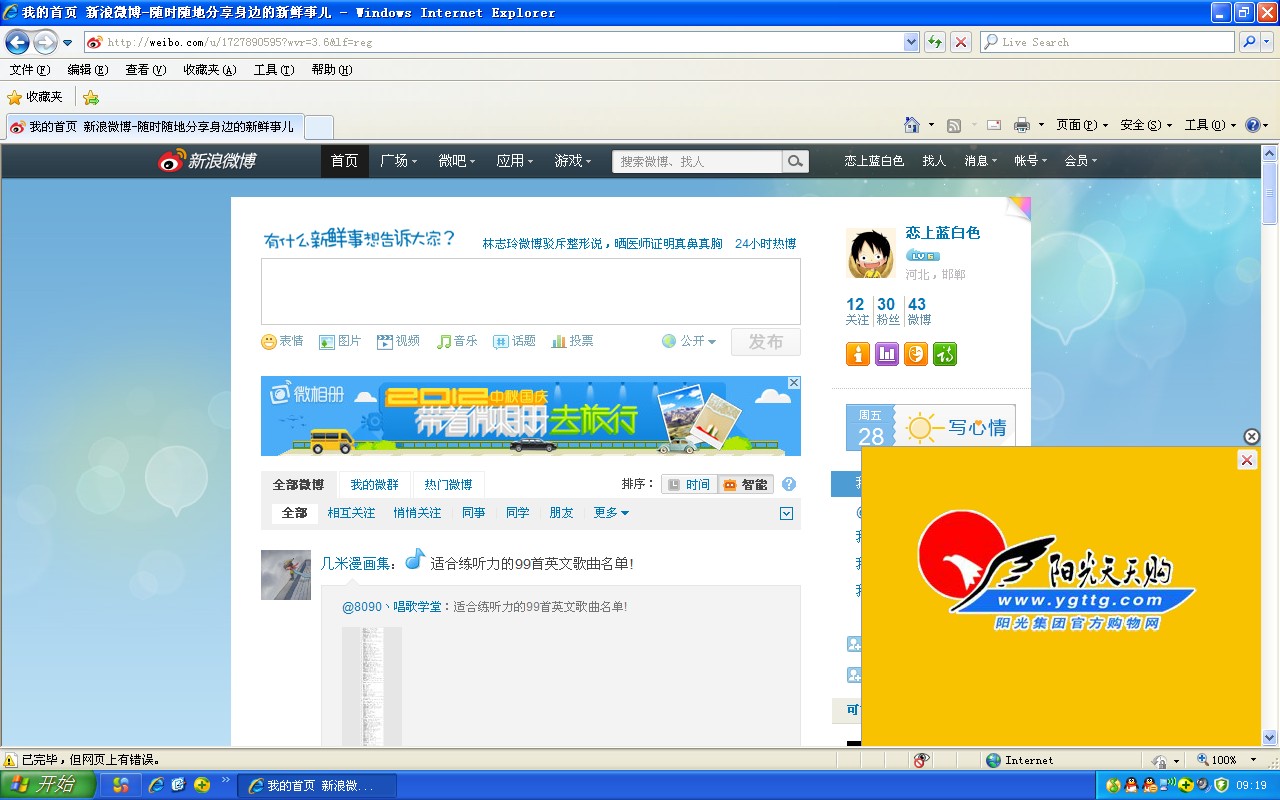The image size is (1280, 800).
Task: Click the 找人 find people link
Action: point(934,161)
